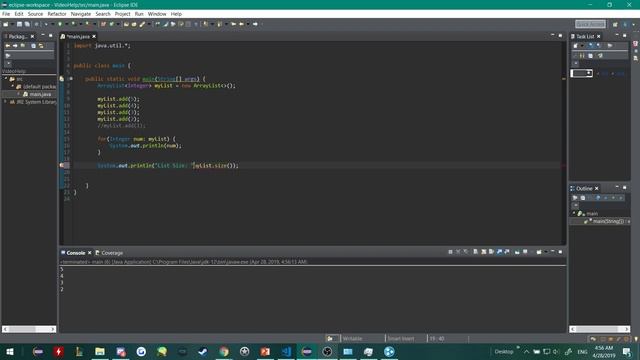Collapse main class in Outline
Screen dimensions: 640x360
[573, 213]
